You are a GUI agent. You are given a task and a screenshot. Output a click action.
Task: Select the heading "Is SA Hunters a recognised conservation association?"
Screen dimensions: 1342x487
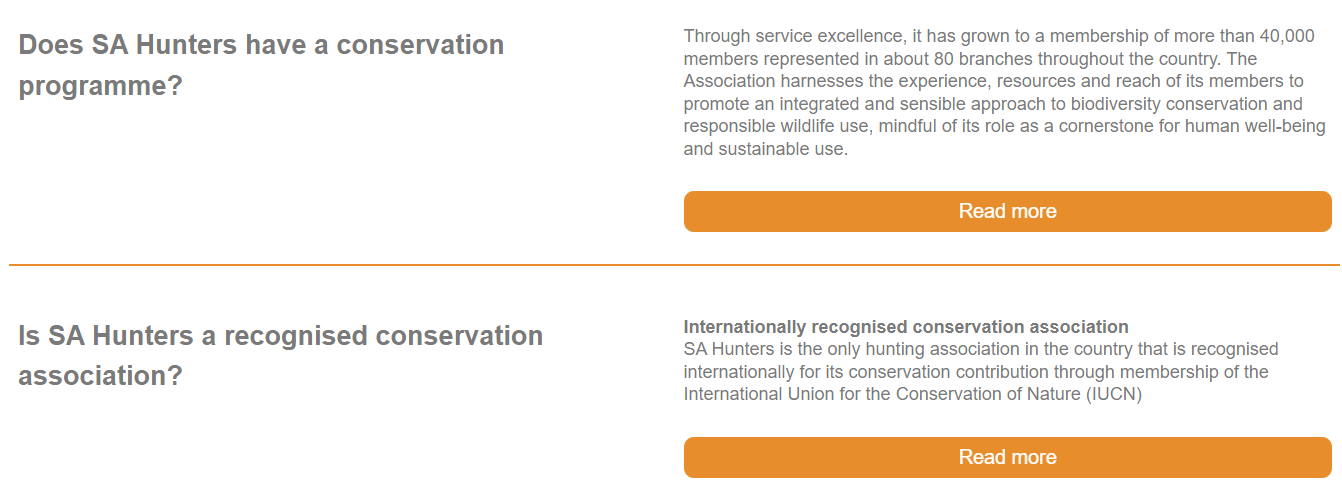click(280, 356)
